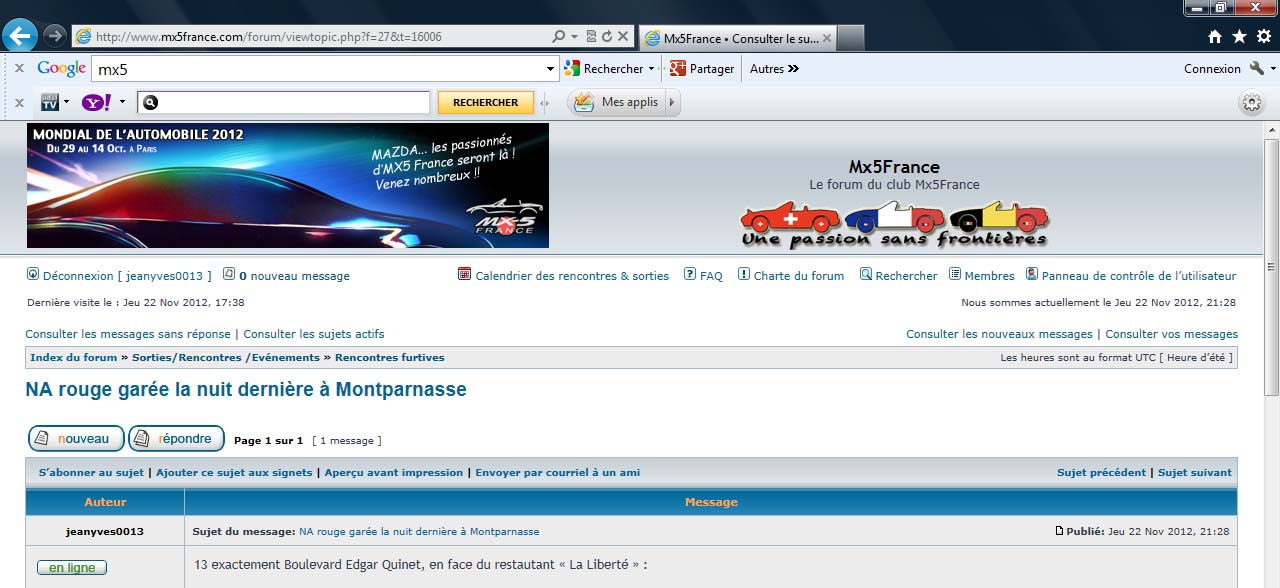Click the adsl TV icon
Image resolution: width=1280 pixels, height=588 pixels.
click(49, 102)
